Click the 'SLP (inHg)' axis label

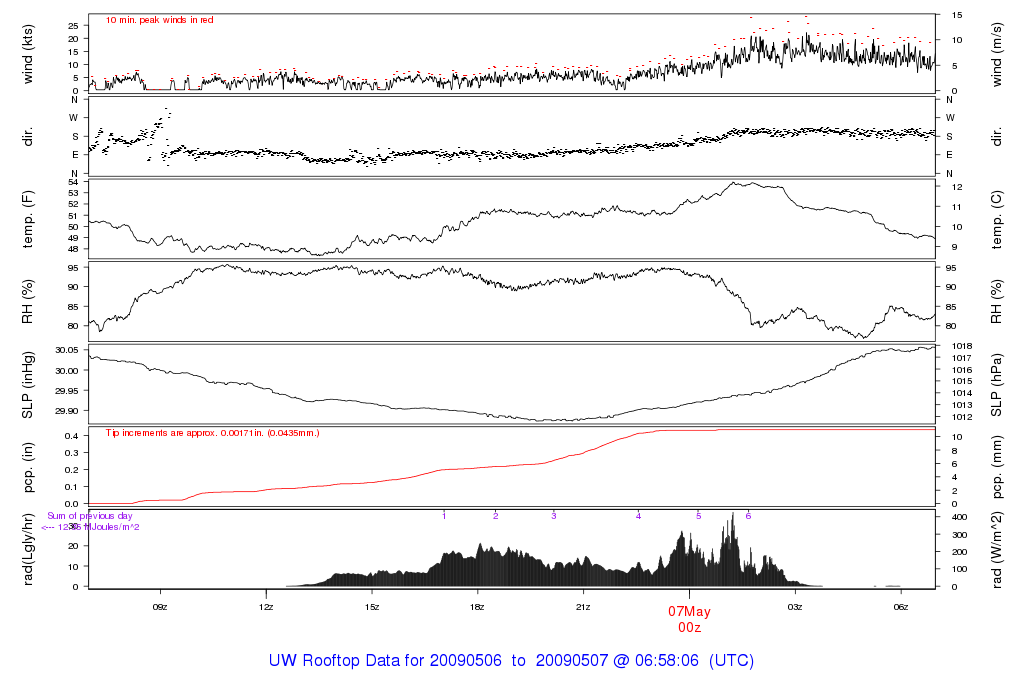(27, 385)
